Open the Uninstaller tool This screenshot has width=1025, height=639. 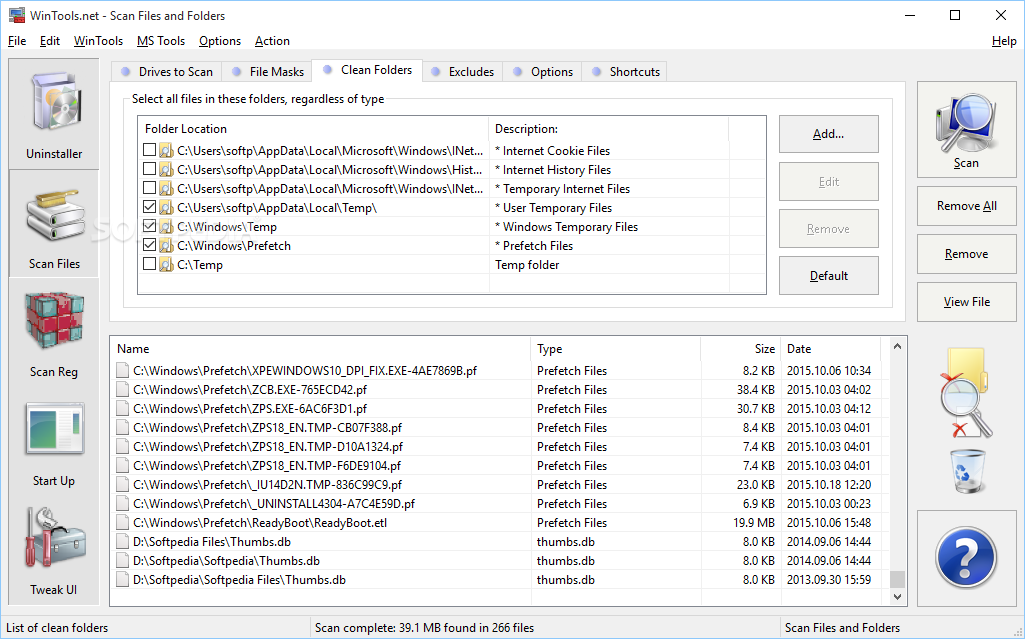[x=54, y=114]
